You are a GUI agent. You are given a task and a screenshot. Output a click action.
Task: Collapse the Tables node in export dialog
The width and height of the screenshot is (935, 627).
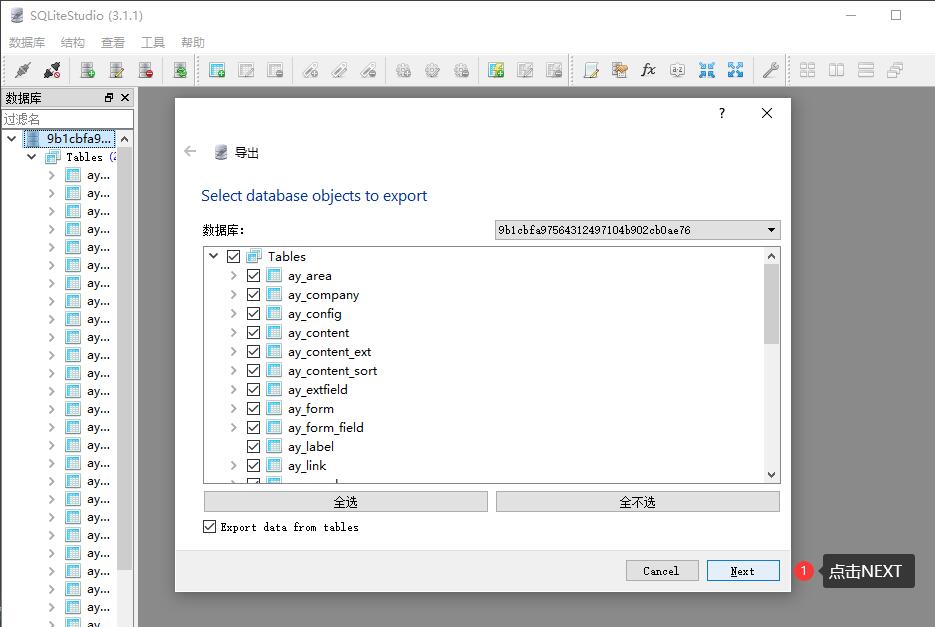(213, 256)
